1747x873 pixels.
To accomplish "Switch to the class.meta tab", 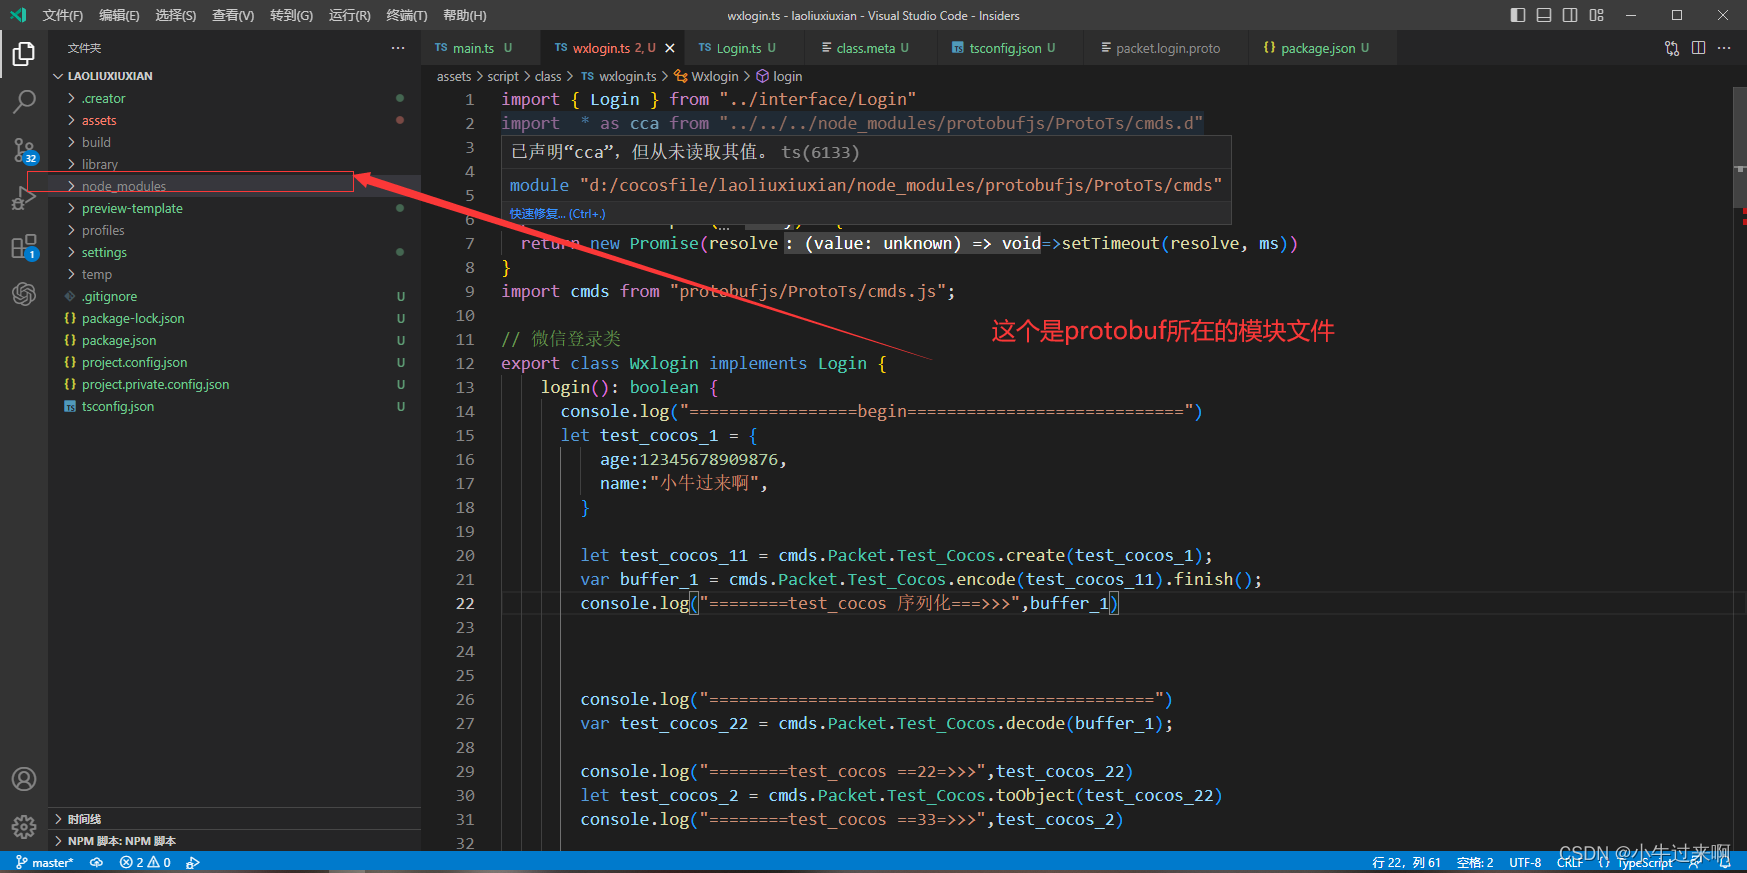I will tap(871, 48).
